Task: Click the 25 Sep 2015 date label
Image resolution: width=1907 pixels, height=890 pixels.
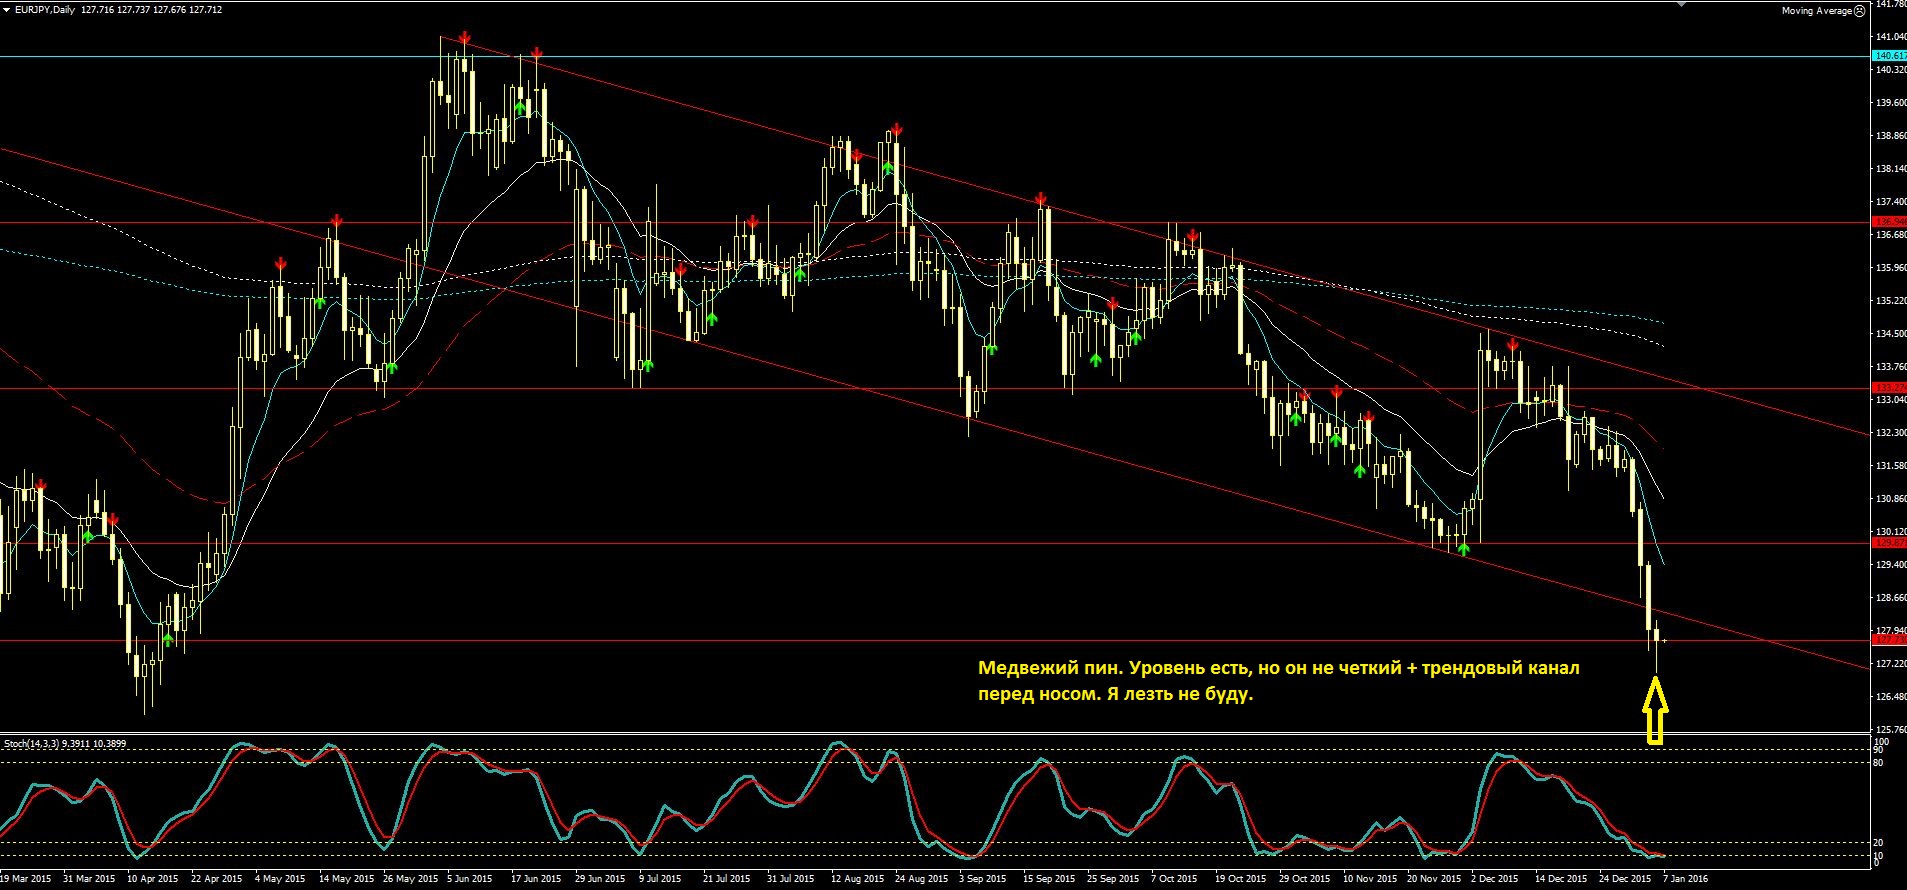Action: pyautogui.click(x=1113, y=879)
